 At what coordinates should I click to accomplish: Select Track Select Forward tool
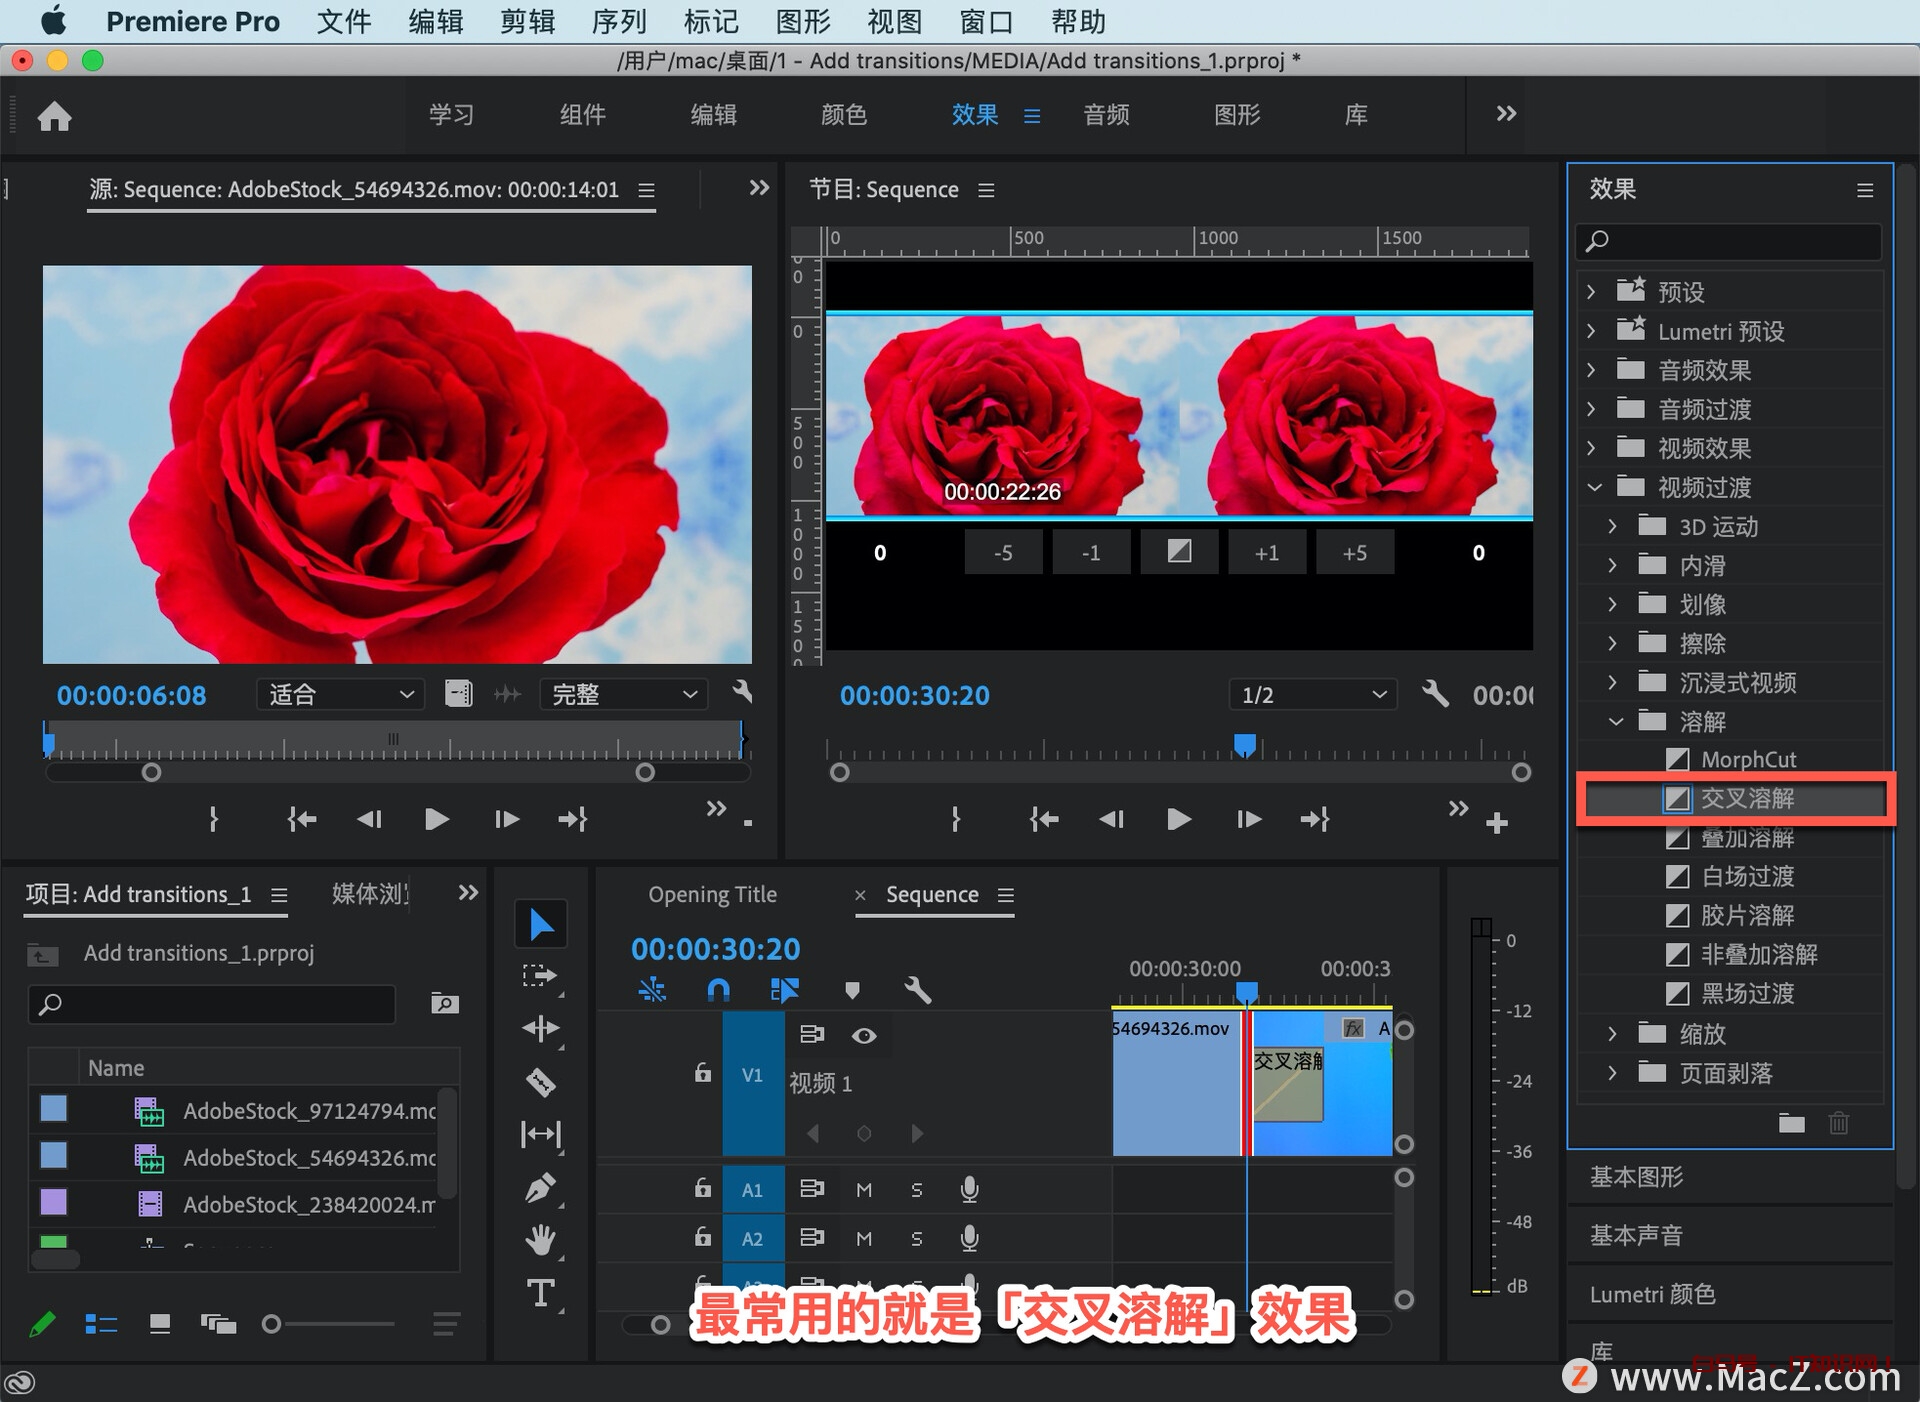pyautogui.click(x=540, y=976)
